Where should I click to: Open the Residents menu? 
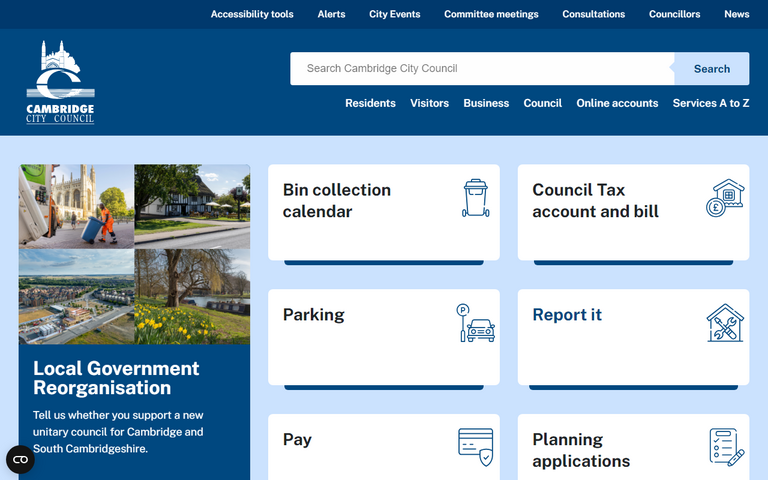tap(370, 103)
